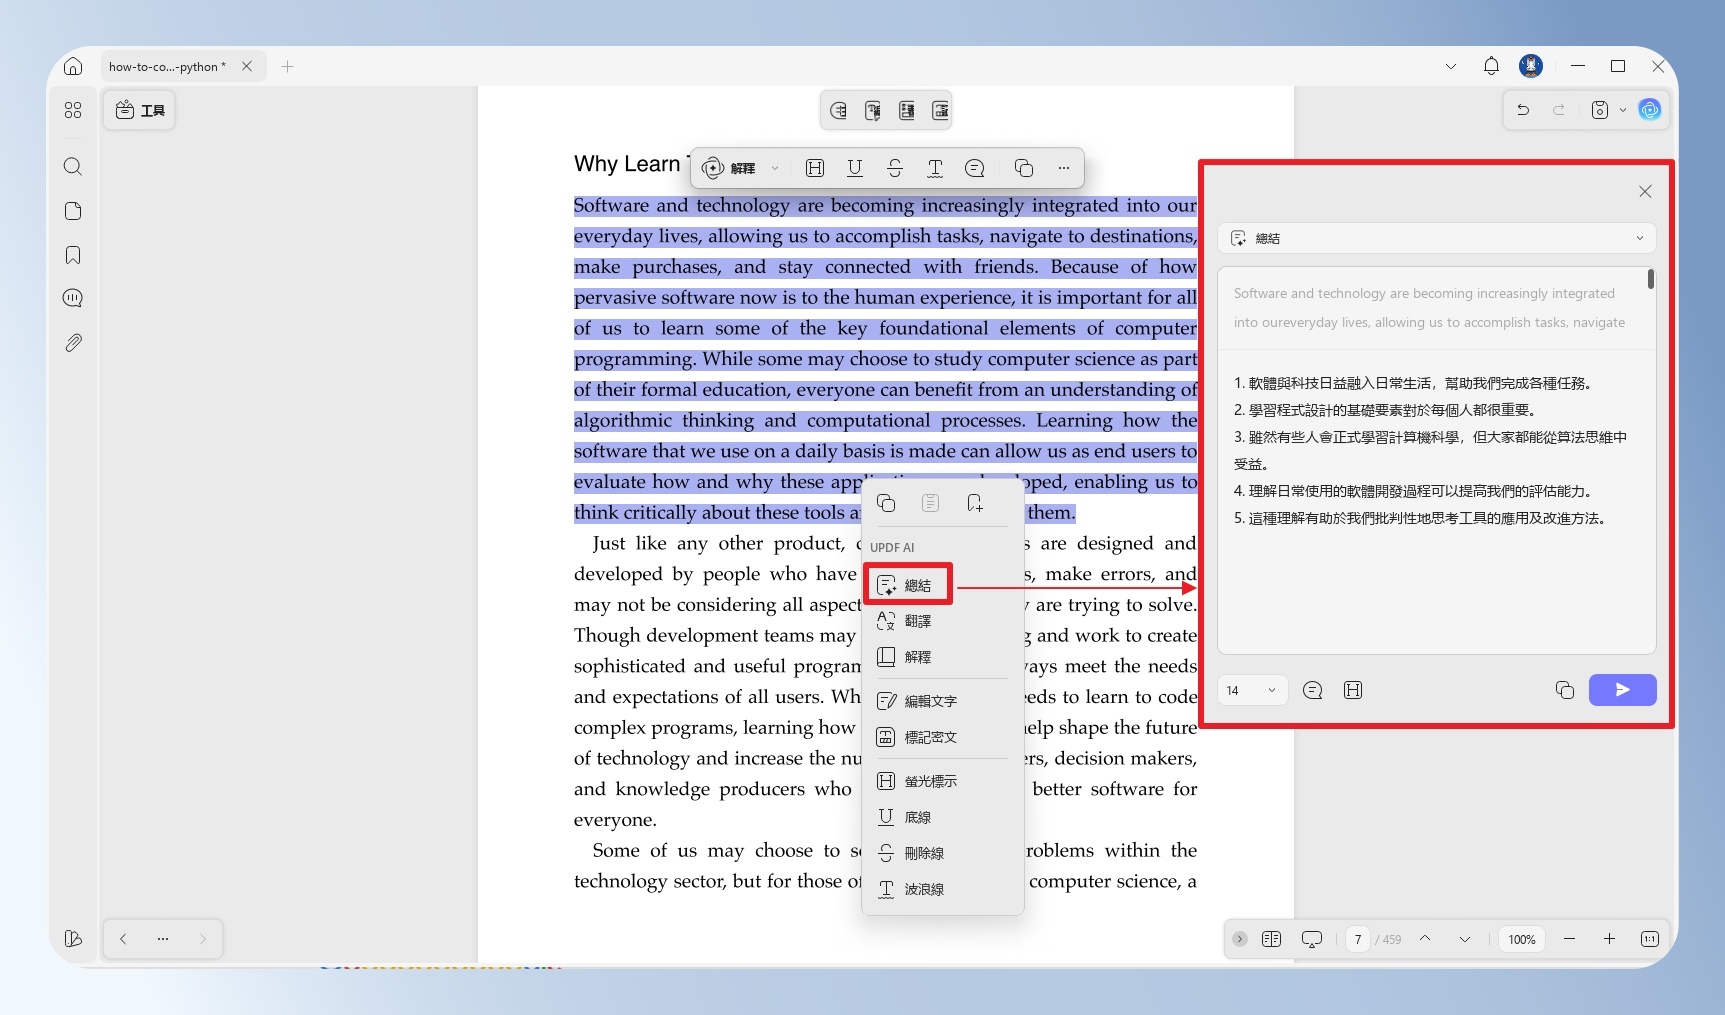
Task: Open the search icon in left sidebar
Action: 73,166
